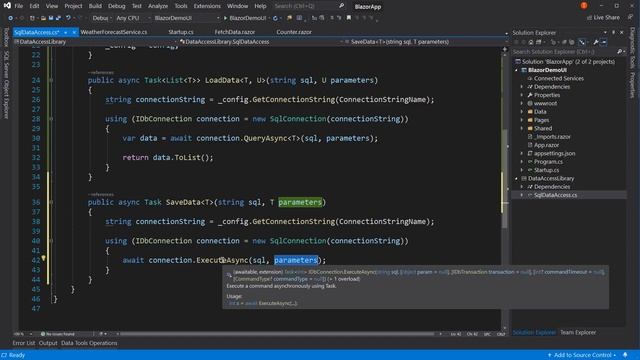
Task: Collapse using block at line 40
Action: click(51, 241)
